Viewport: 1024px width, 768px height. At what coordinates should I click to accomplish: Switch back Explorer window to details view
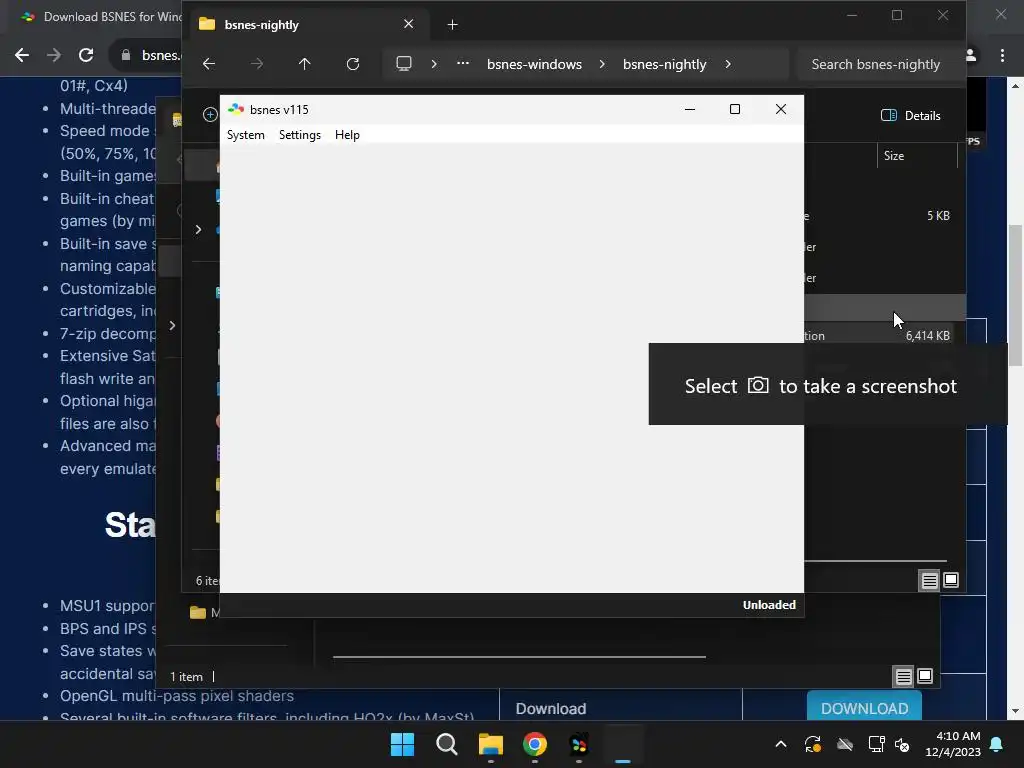coord(903,677)
